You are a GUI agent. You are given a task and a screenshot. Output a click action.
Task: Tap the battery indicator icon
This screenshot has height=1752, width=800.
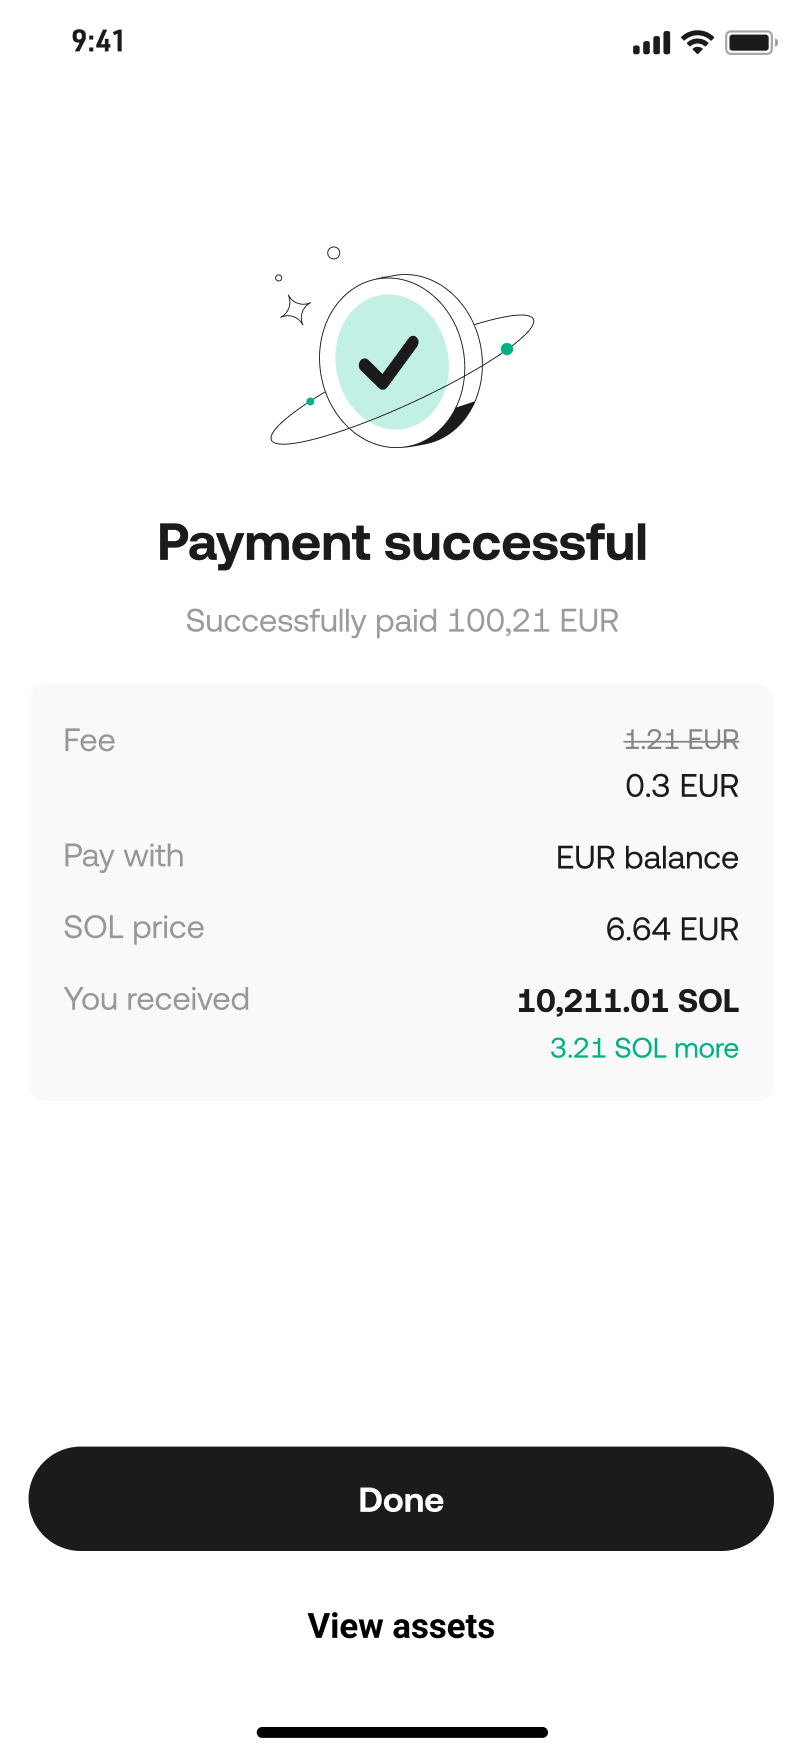pos(750,42)
